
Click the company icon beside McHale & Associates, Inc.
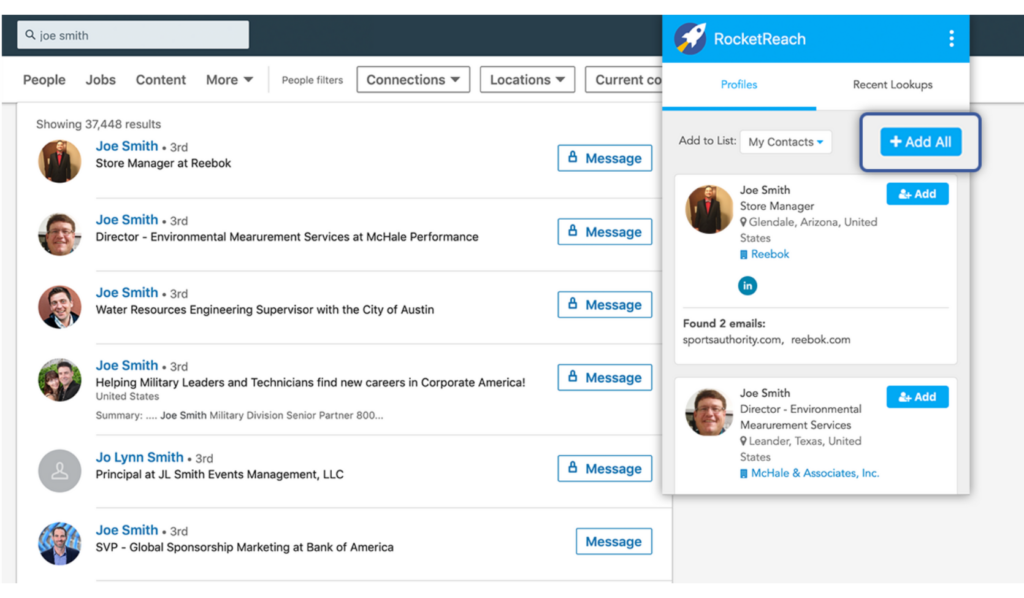pyautogui.click(x=743, y=473)
